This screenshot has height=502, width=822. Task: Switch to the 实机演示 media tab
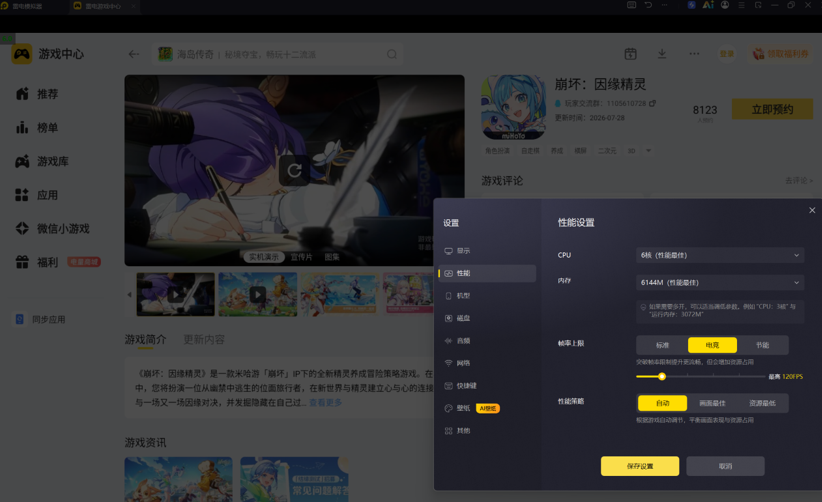264,257
